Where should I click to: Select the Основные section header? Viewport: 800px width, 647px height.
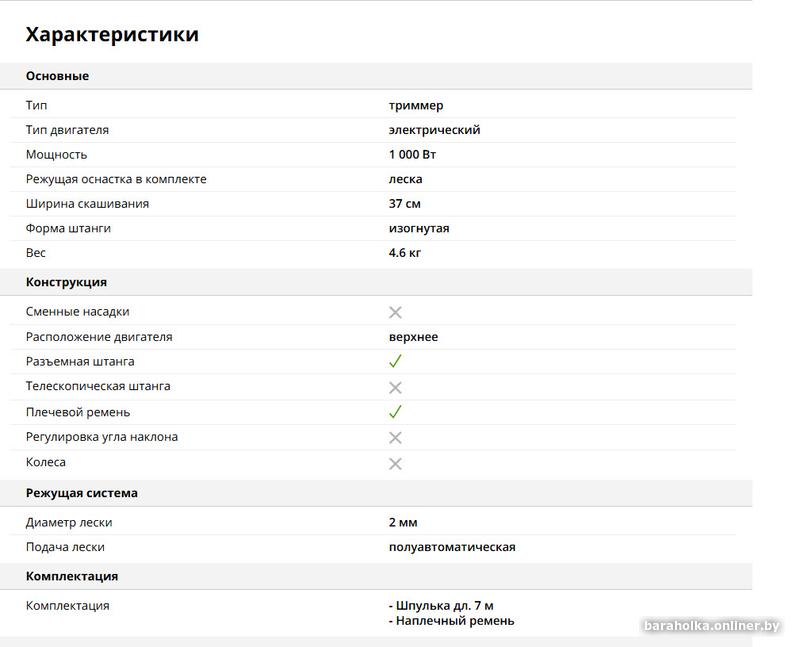57,76
